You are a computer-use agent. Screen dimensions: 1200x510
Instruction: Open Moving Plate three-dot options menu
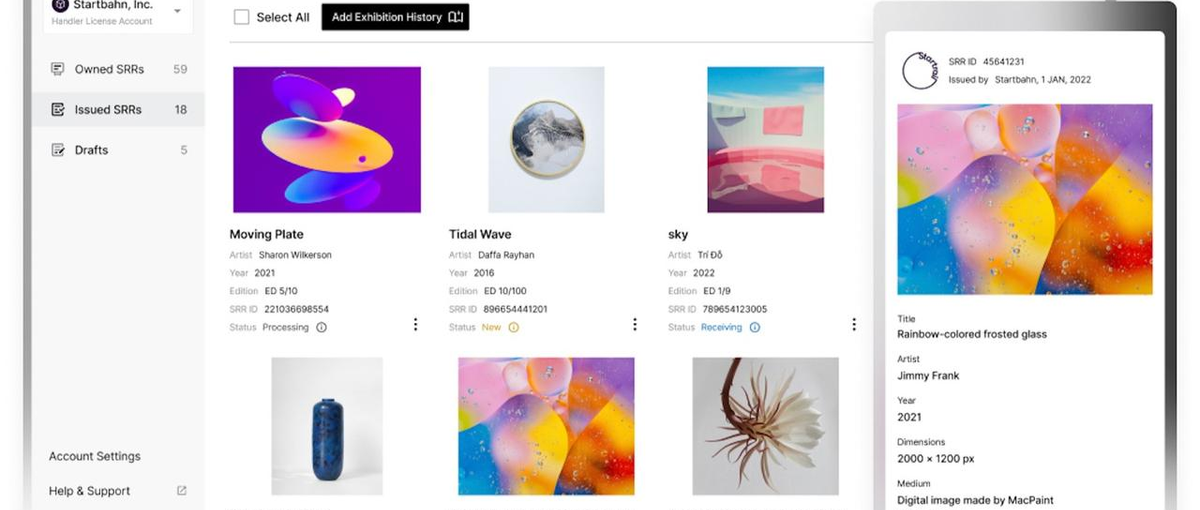pos(416,324)
